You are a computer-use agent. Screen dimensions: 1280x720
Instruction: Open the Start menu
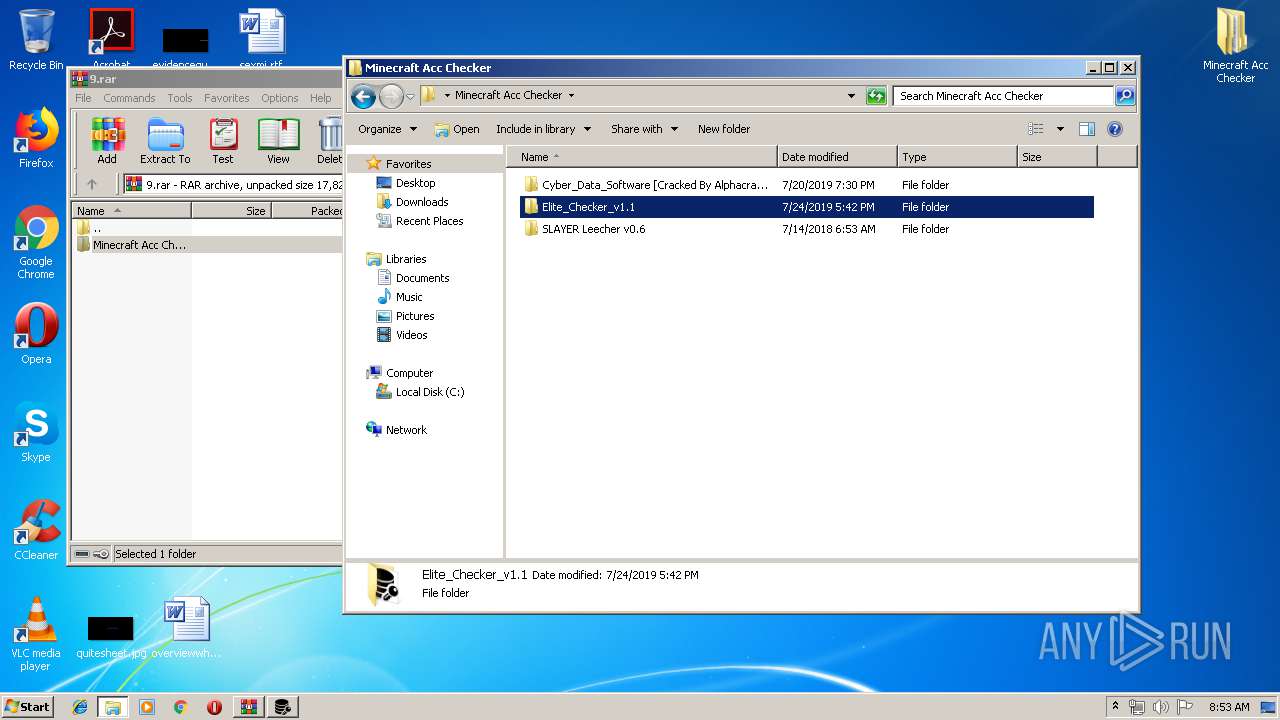click(x=28, y=706)
